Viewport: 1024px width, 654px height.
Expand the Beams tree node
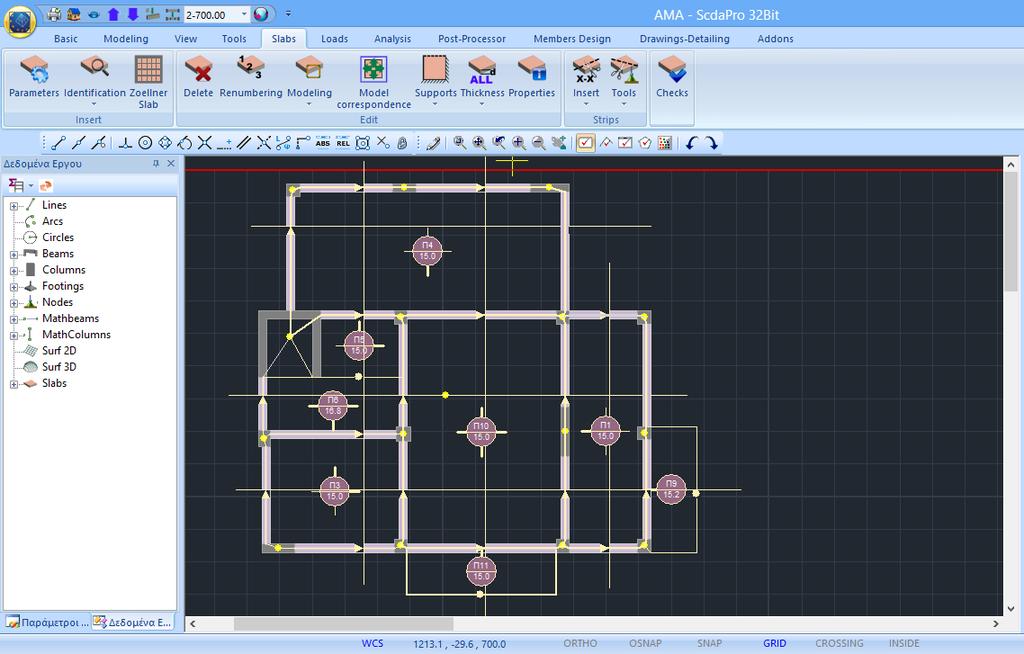[x=14, y=254]
